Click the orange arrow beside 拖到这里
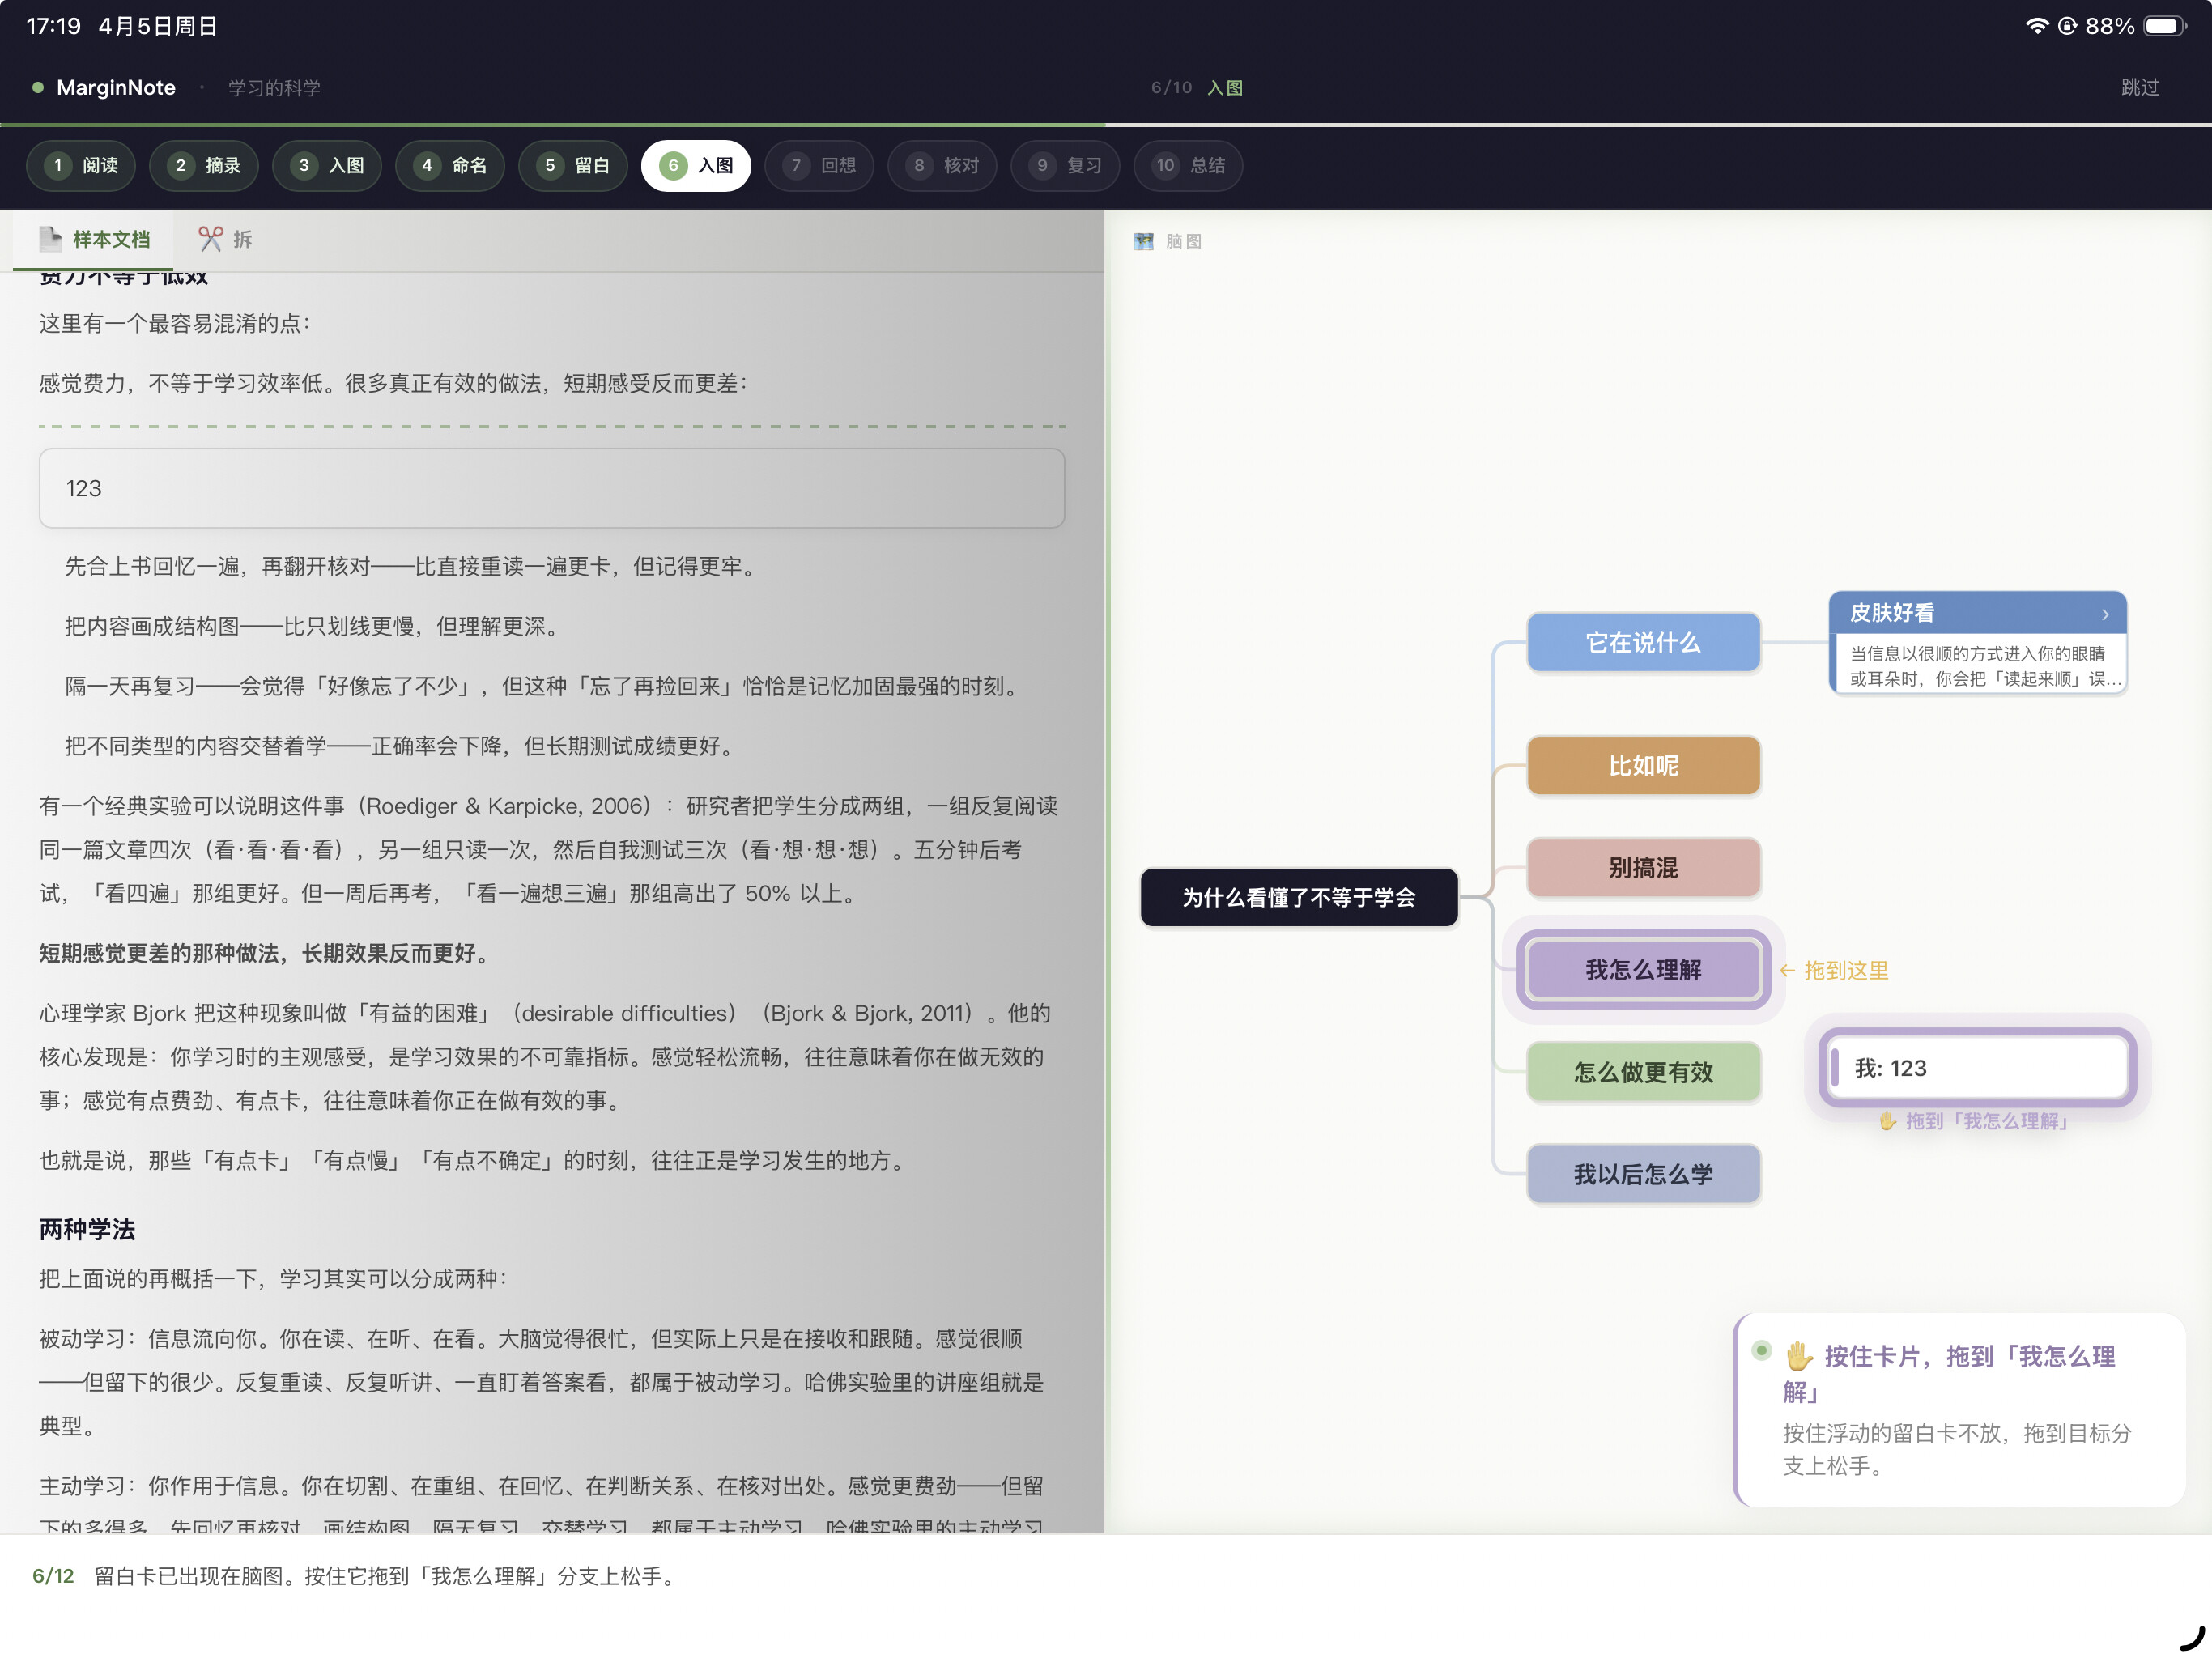The height and width of the screenshot is (1658, 2212). click(1787, 970)
